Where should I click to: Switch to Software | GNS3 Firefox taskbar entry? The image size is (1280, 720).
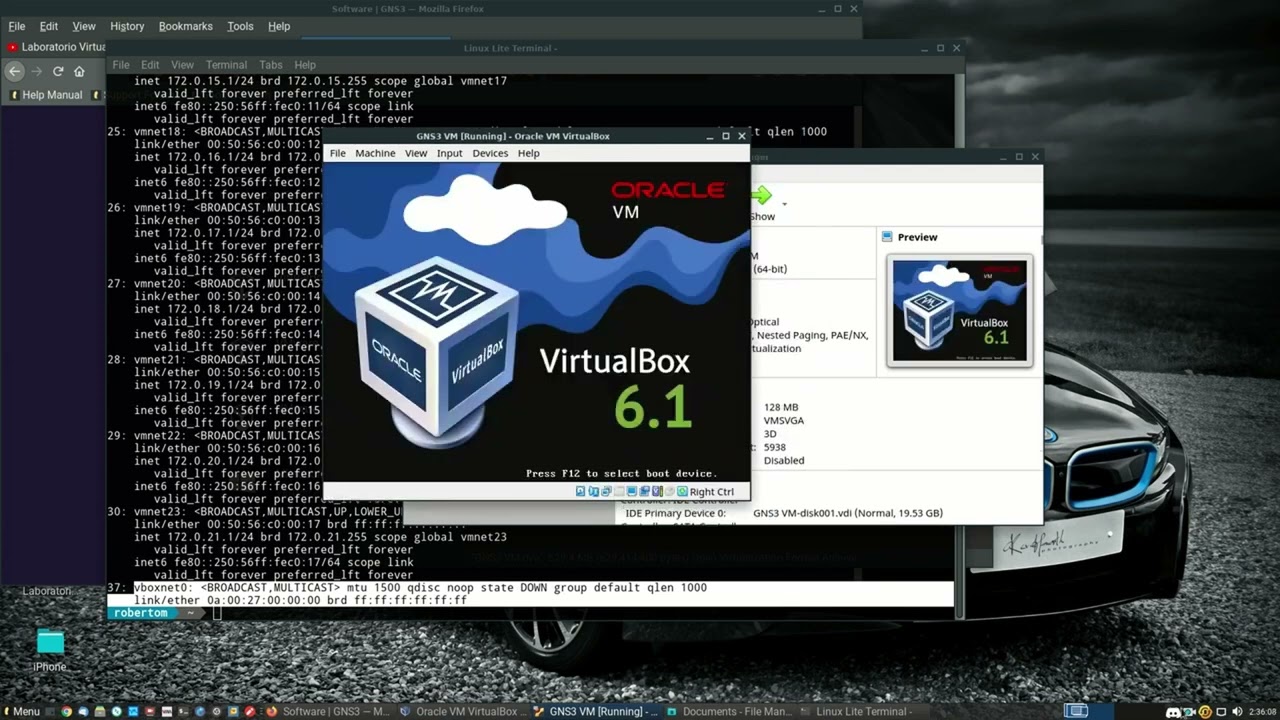[x=328, y=712]
